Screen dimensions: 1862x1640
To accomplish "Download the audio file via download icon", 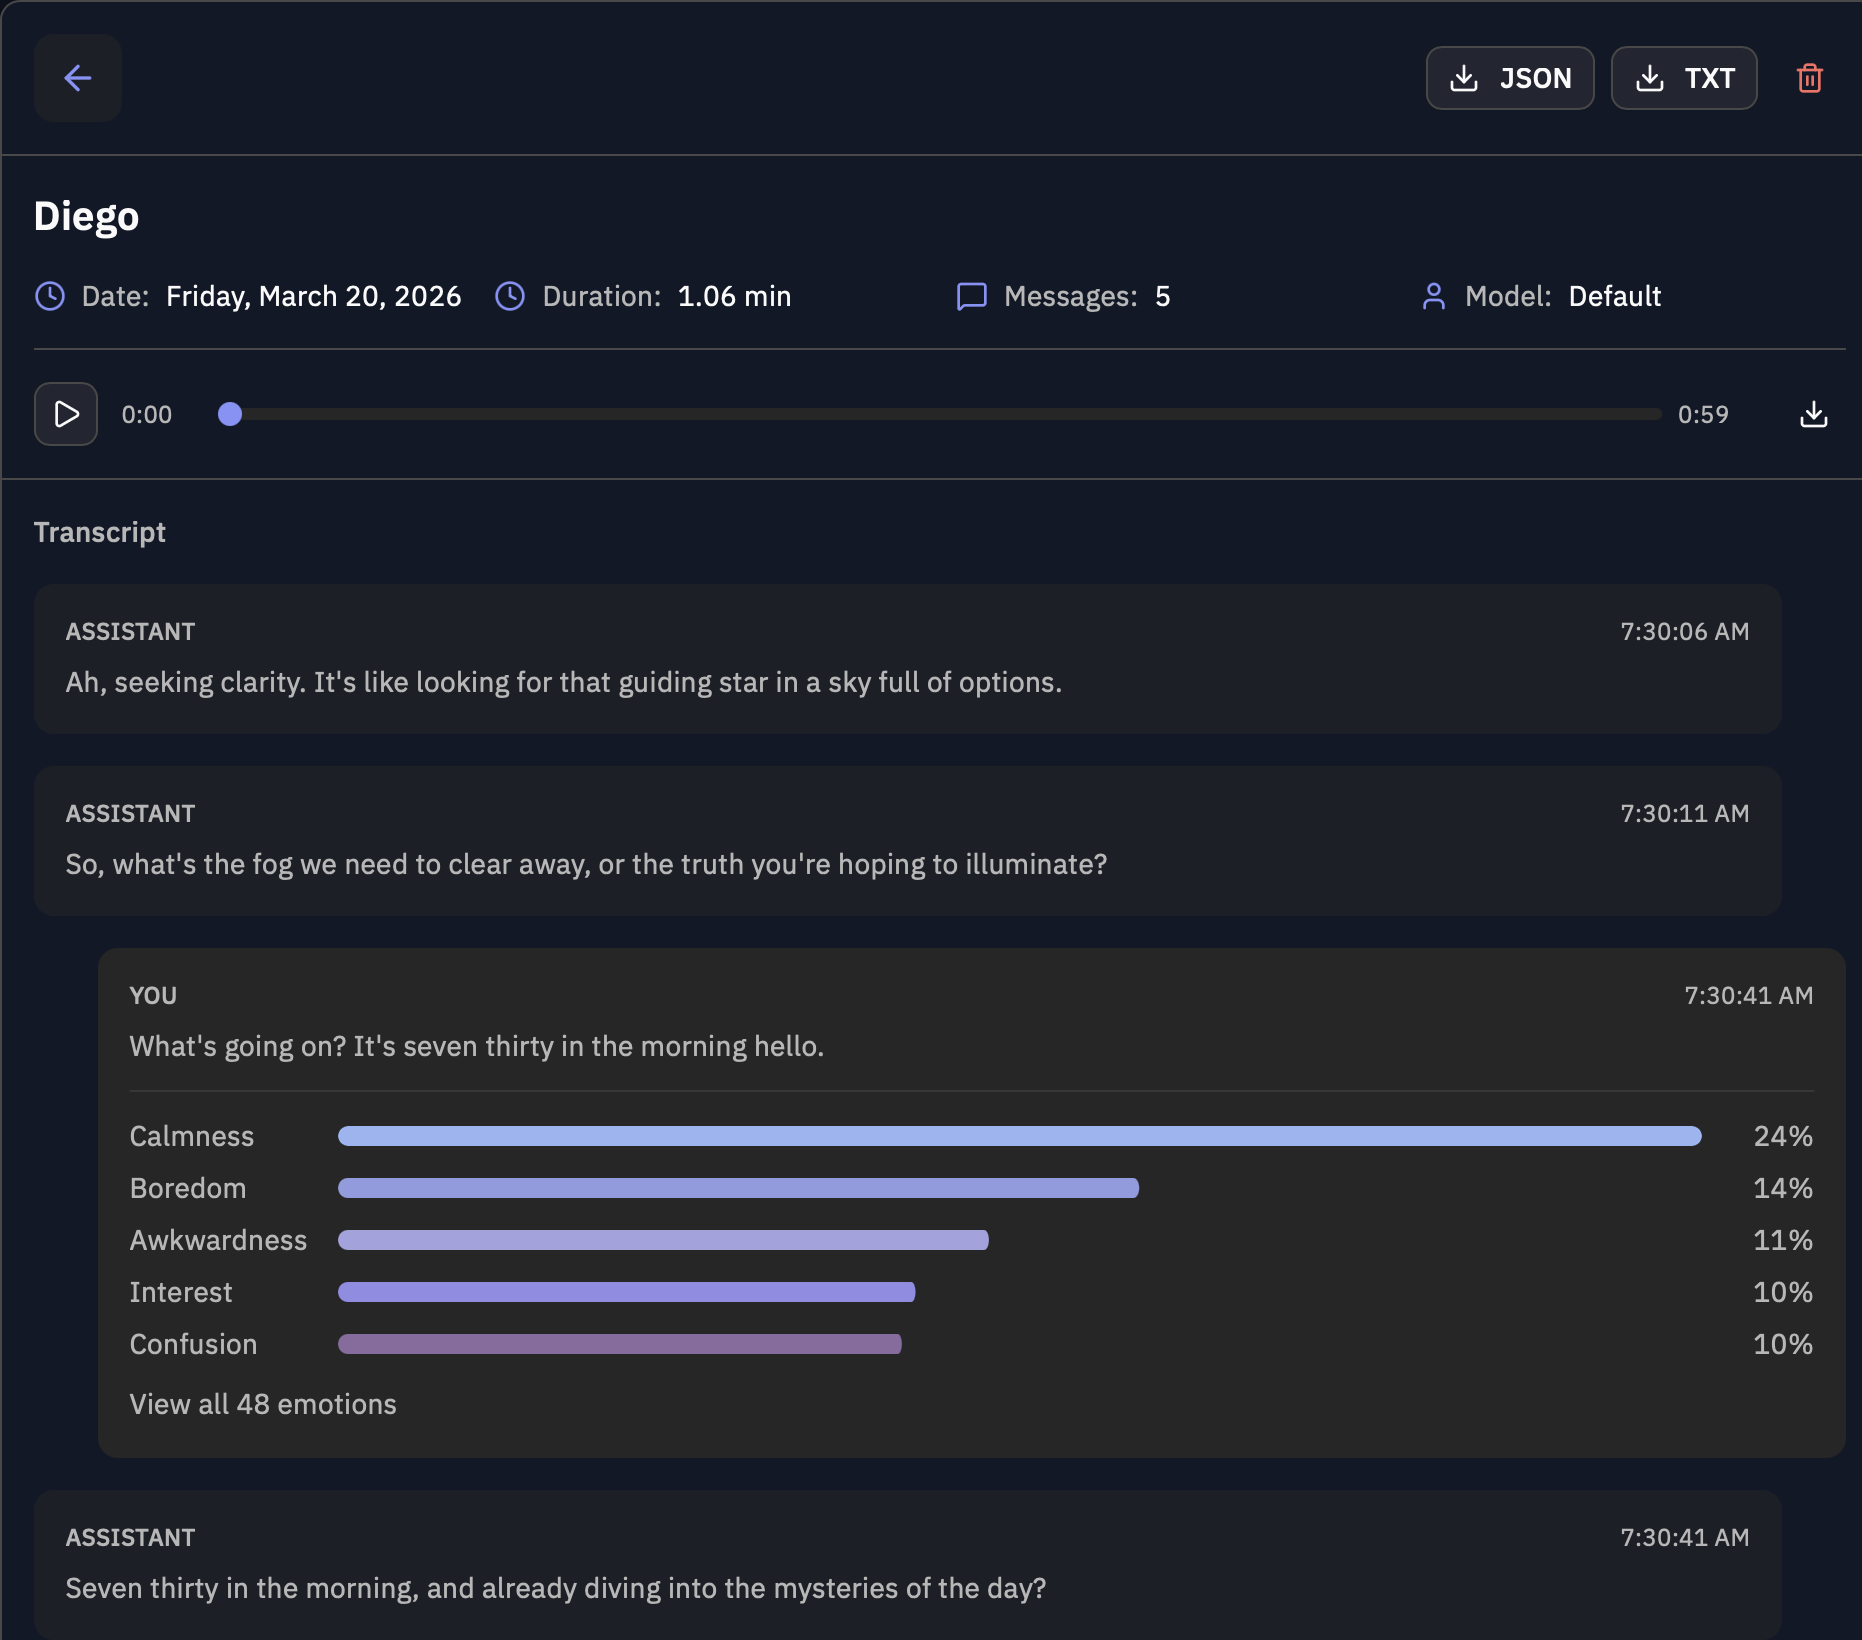I will 1814,414.
